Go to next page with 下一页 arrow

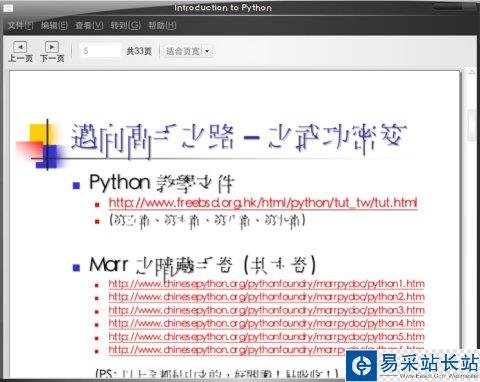[x=52, y=51]
